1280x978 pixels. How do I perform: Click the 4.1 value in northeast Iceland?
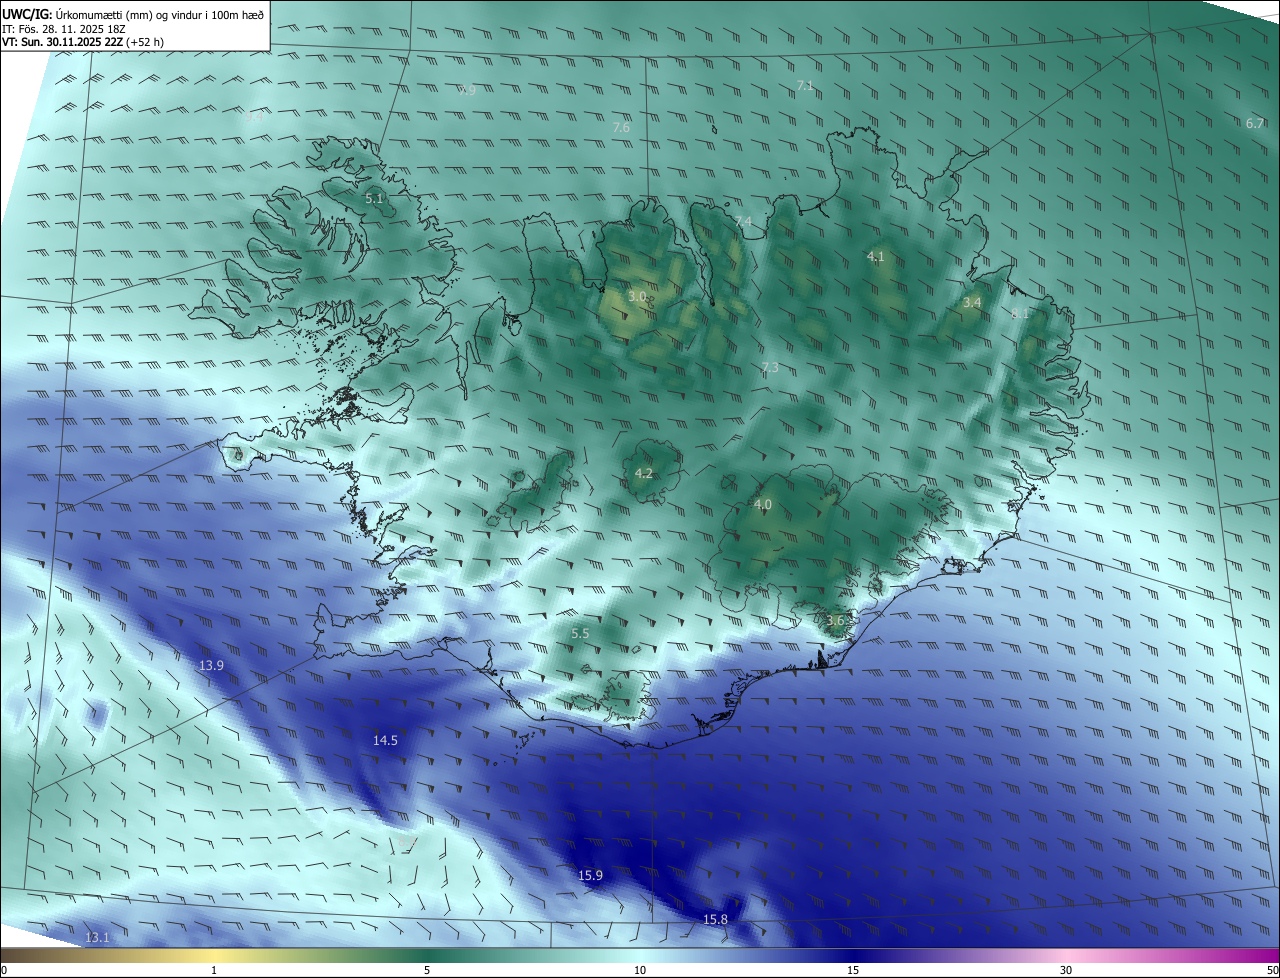click(876, 257)
